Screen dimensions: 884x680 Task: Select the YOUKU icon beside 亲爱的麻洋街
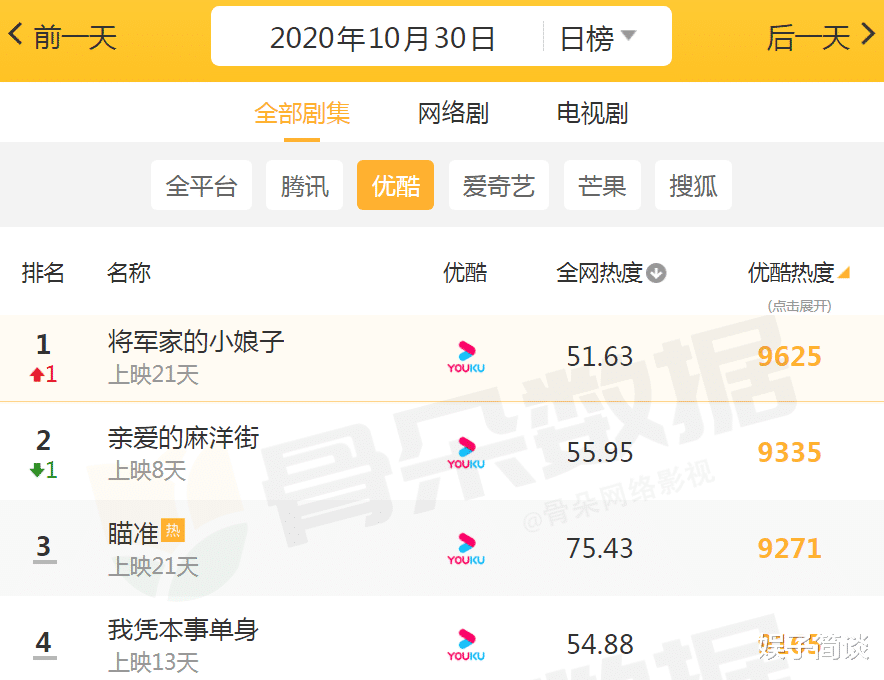click(x=464, y=452)
